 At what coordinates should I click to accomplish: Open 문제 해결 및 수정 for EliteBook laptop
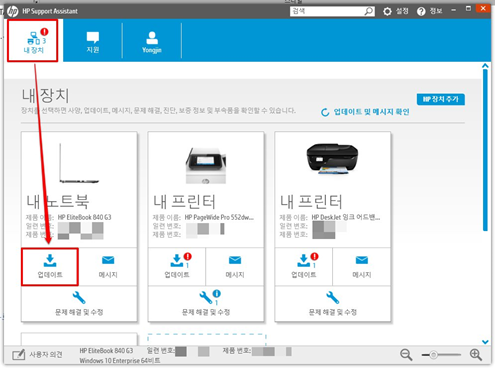(x=79, y=303)
